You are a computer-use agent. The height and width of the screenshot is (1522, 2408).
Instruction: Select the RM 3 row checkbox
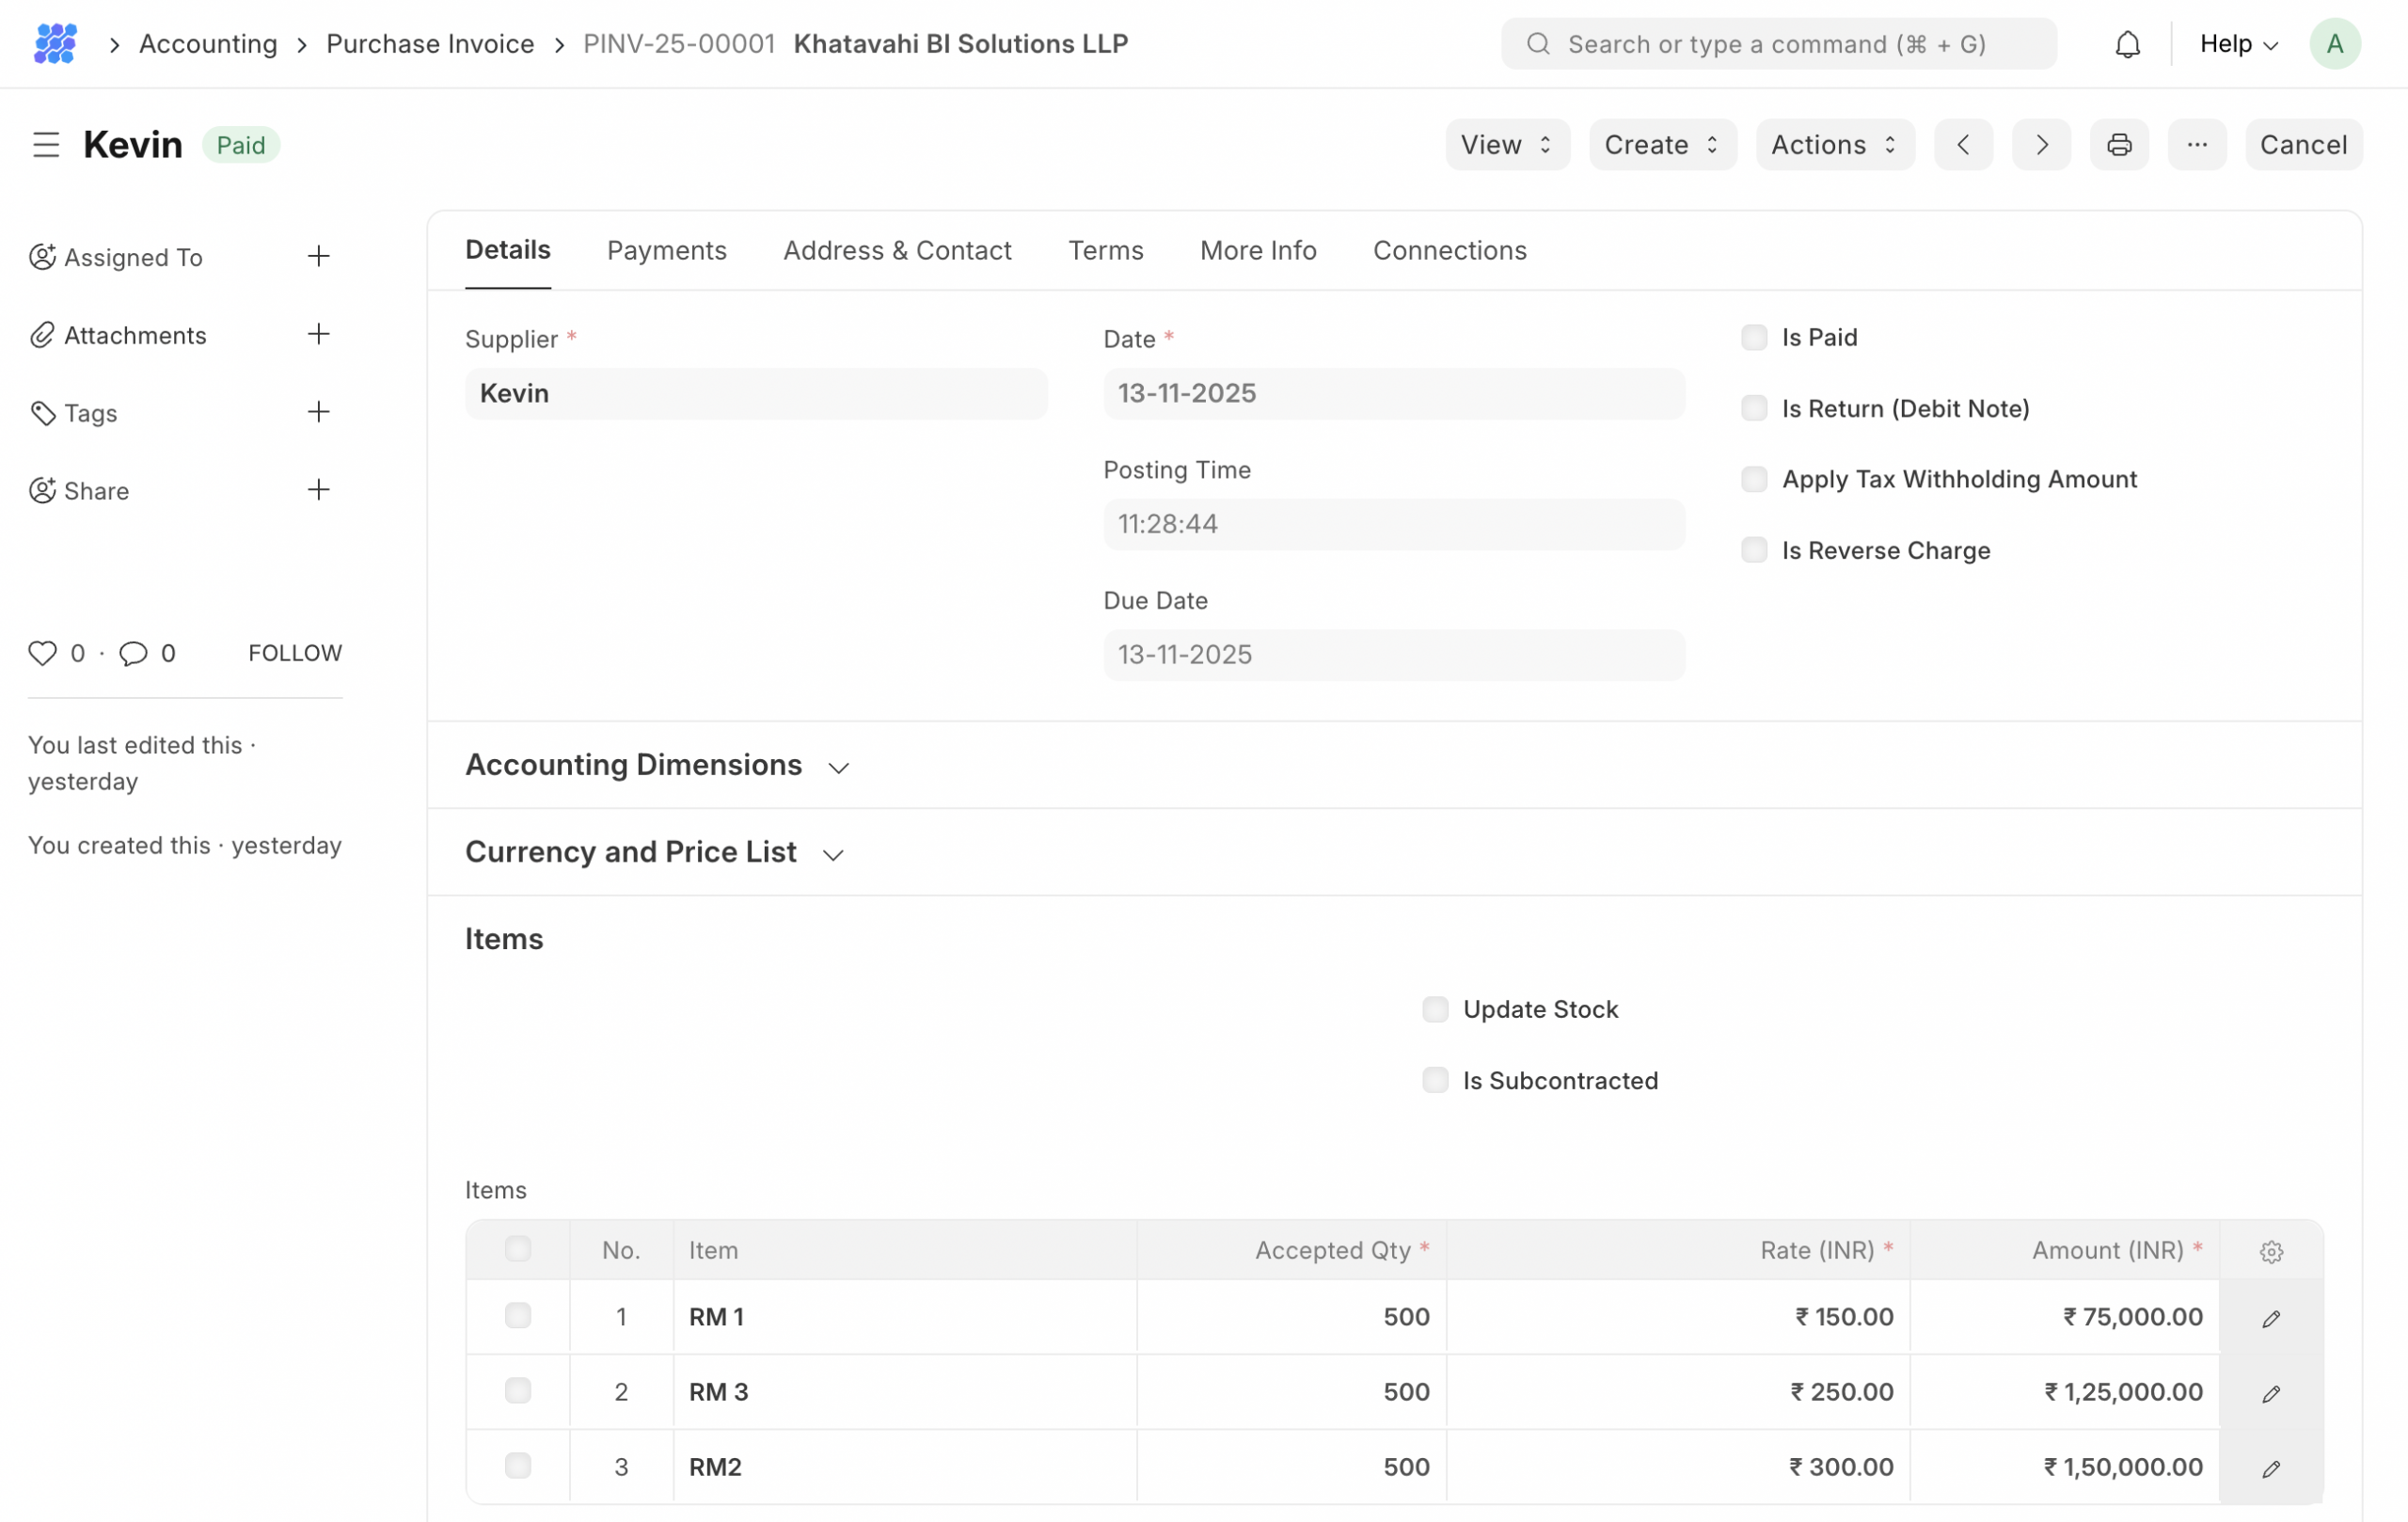click(518, 1391)
